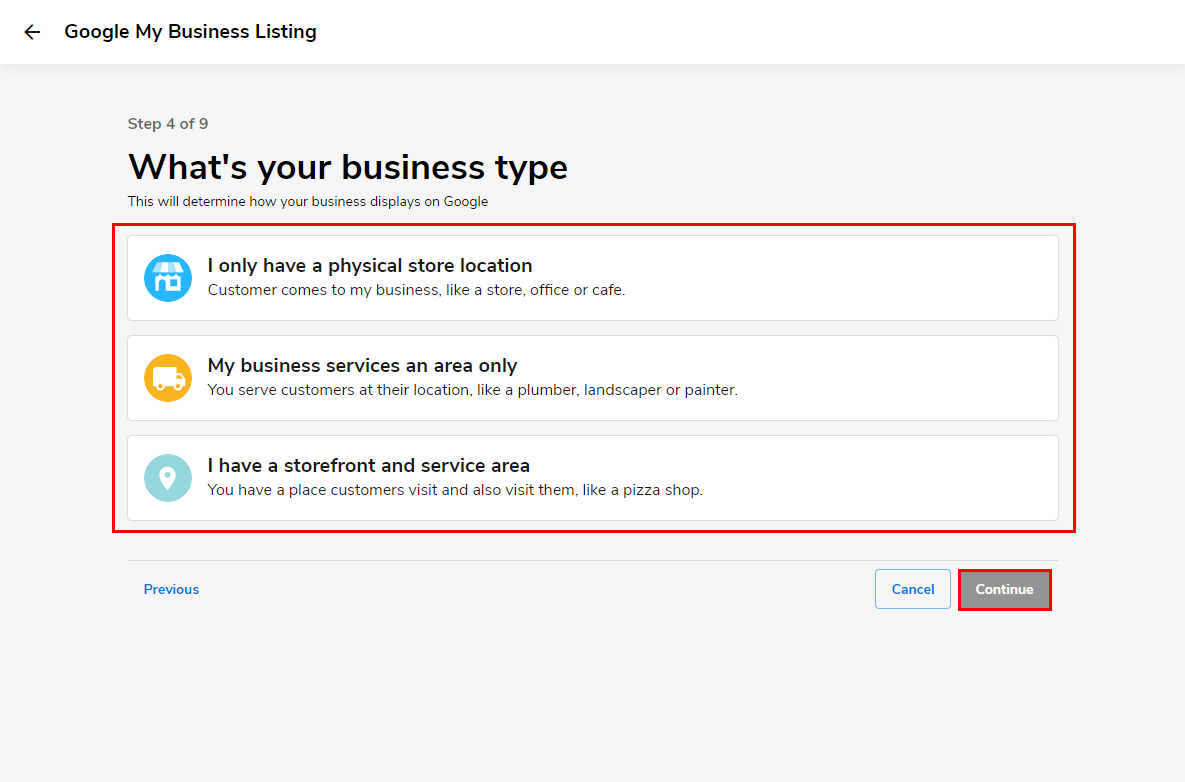1185x782 pixels.
Task: Continue to the next step
Action: pos(1004,589)
